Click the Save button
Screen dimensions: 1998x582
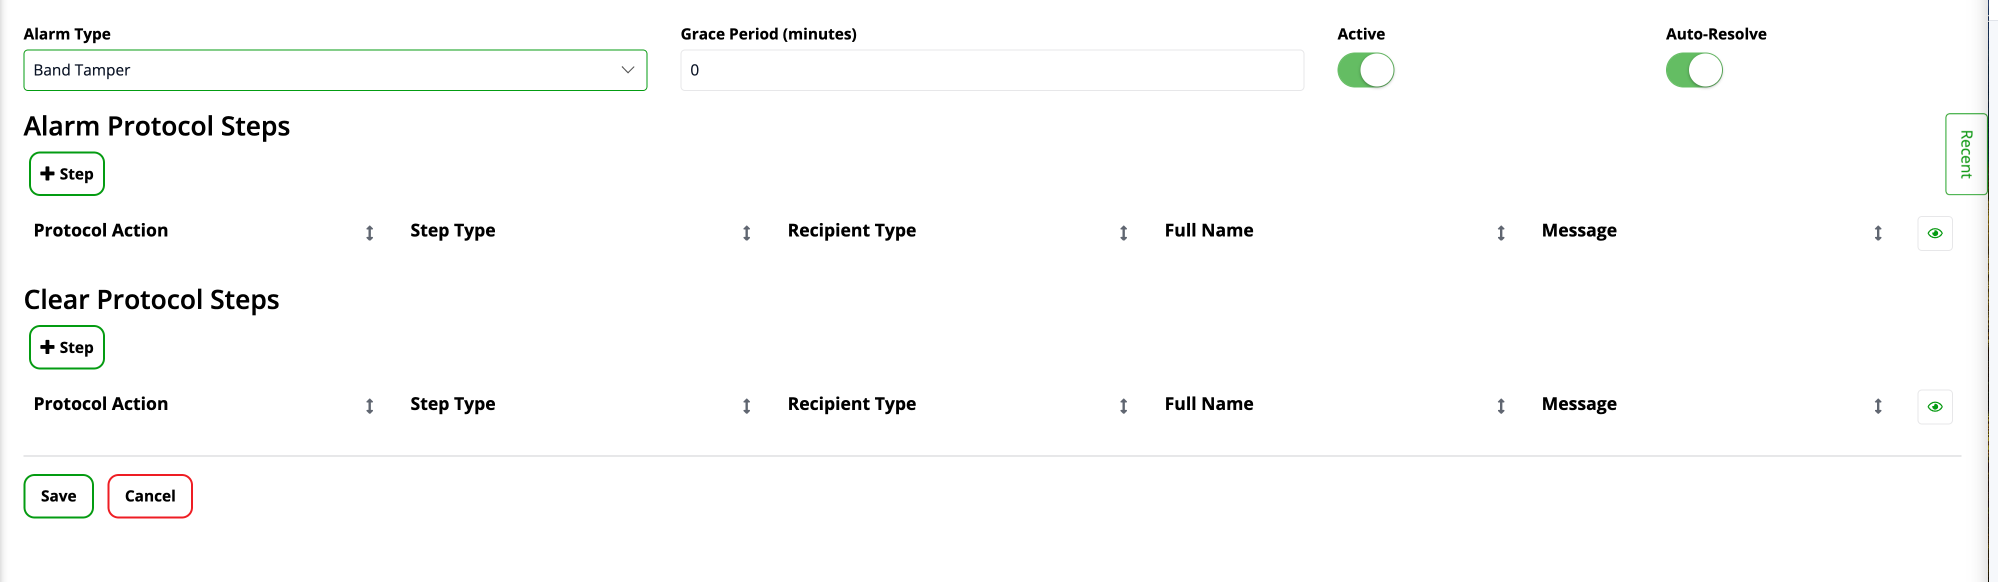point(58,496)
